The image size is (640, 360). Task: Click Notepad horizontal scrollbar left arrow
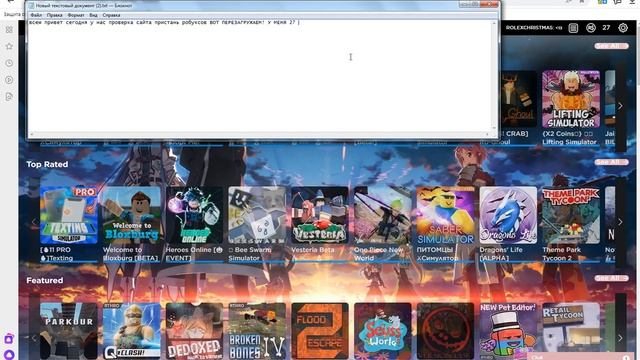pos(31,134)
